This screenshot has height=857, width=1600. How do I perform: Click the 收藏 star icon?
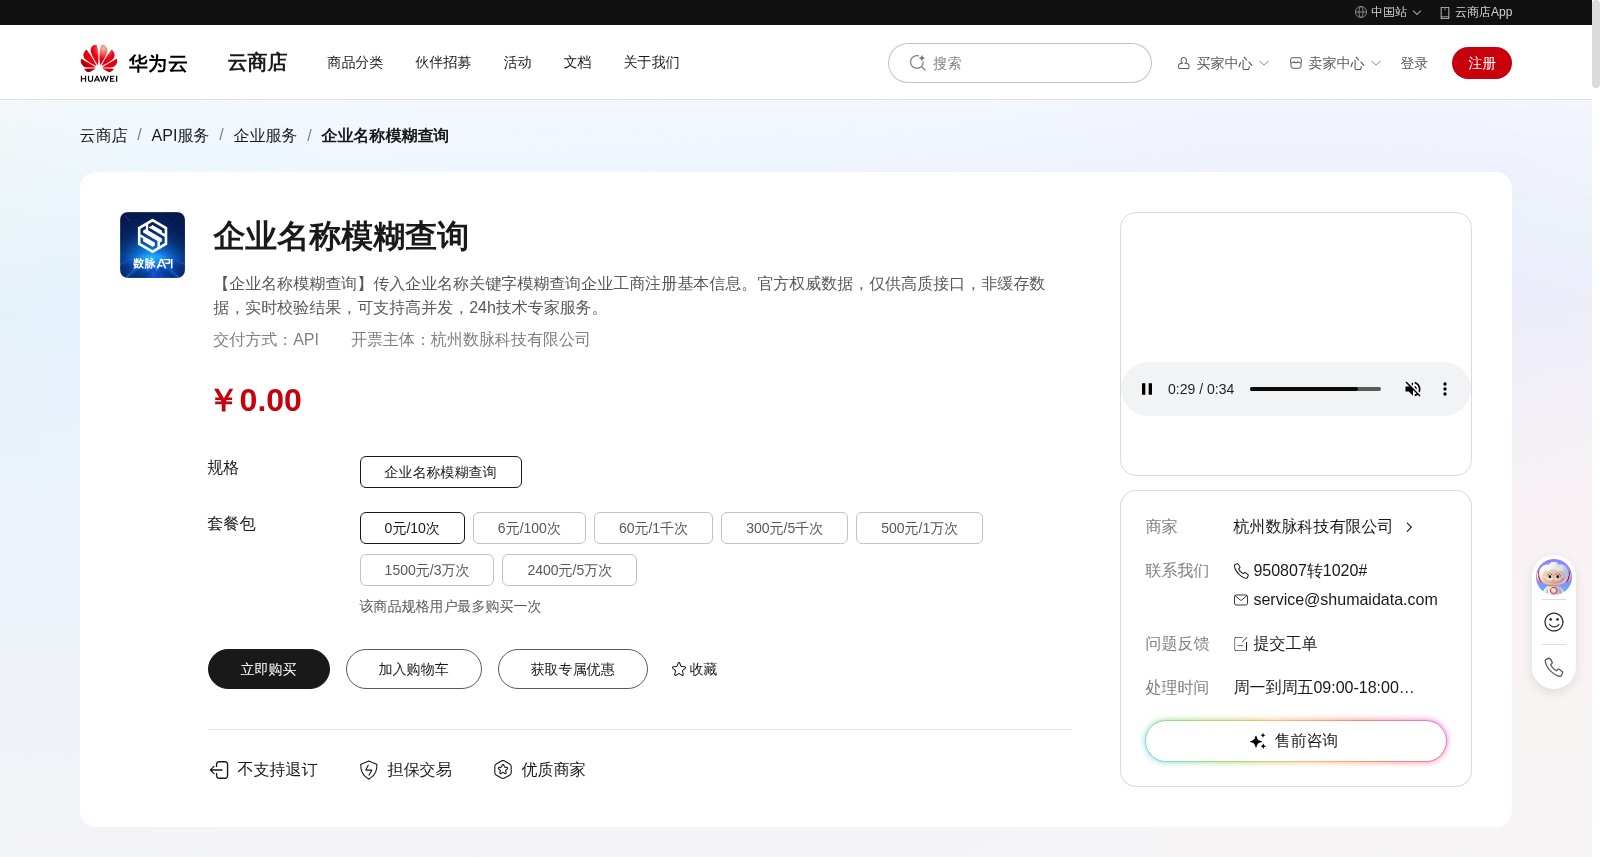click(679, 669)
